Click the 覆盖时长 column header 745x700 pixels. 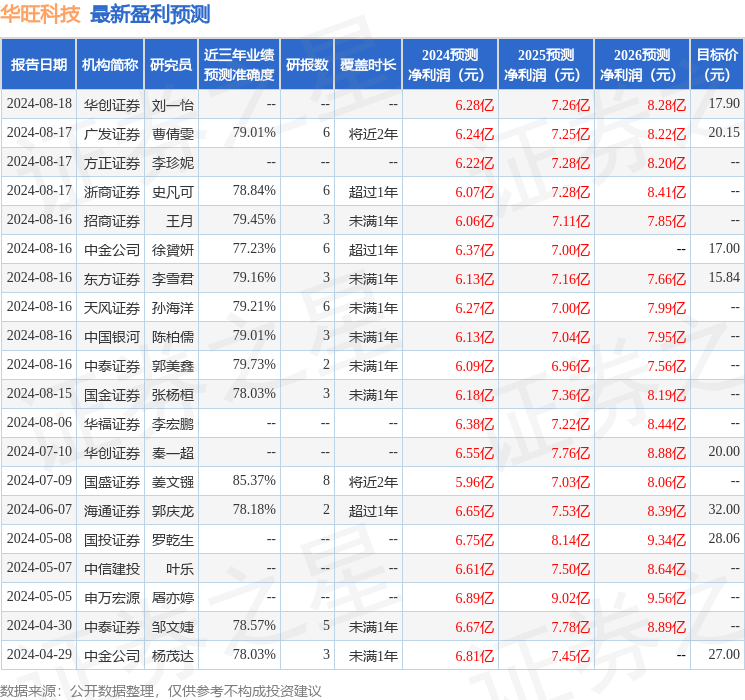368,65
